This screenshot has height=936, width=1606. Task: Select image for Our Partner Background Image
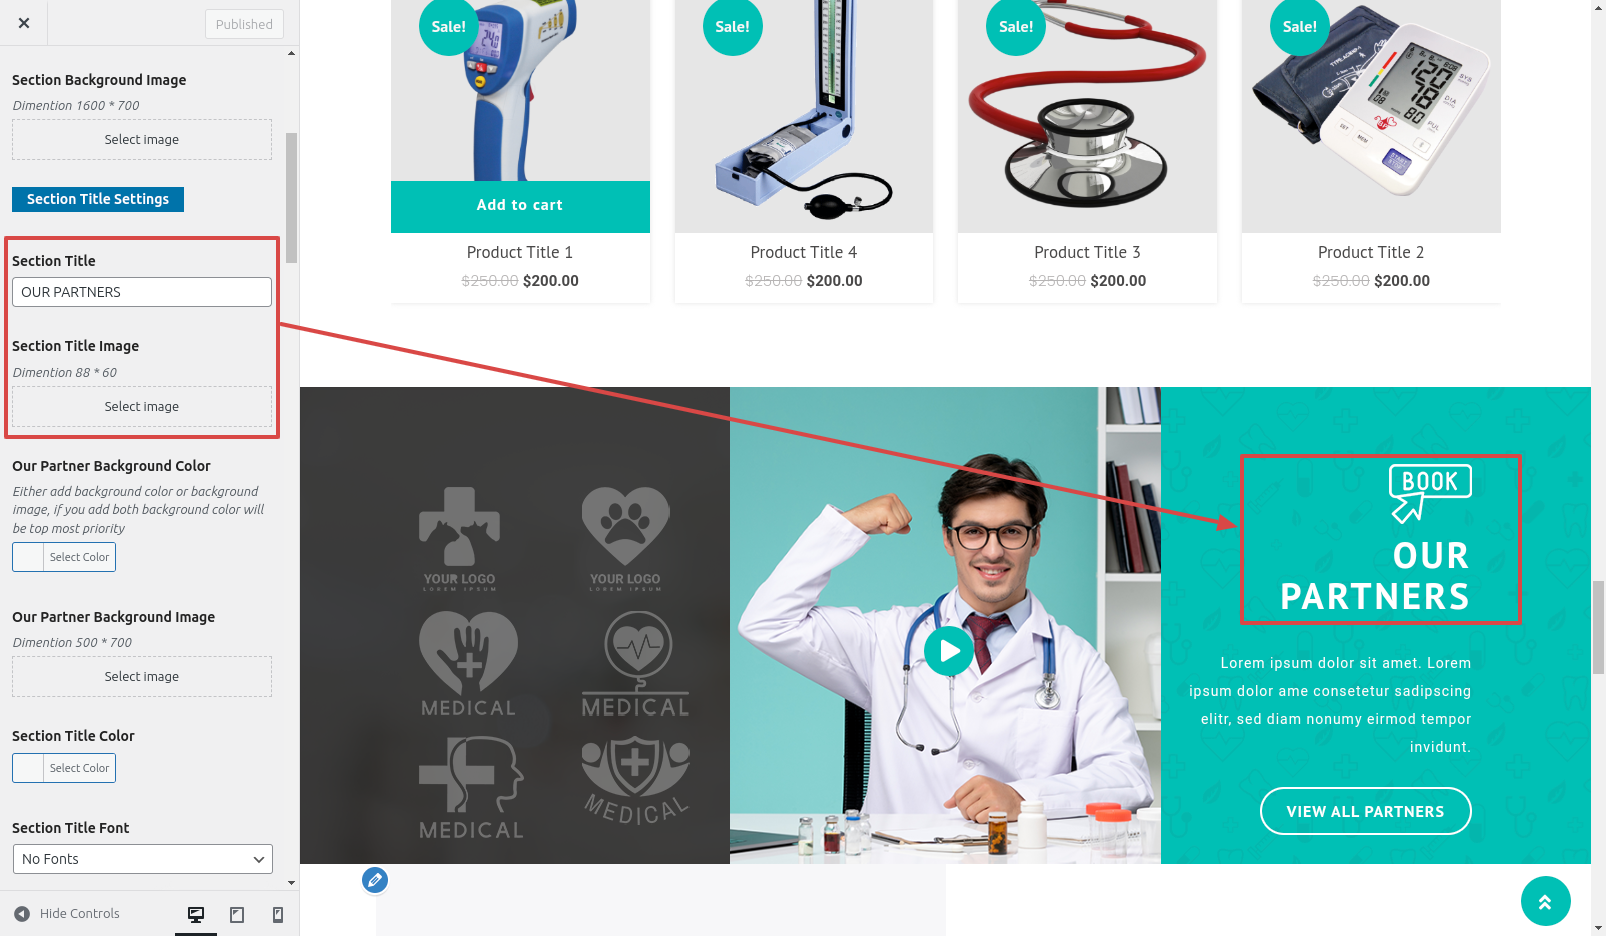click(142, 677)
